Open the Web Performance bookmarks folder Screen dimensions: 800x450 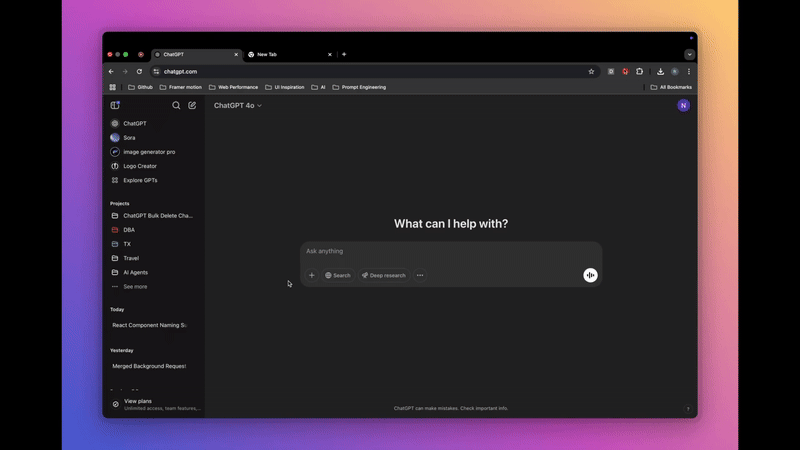(233, 87)
